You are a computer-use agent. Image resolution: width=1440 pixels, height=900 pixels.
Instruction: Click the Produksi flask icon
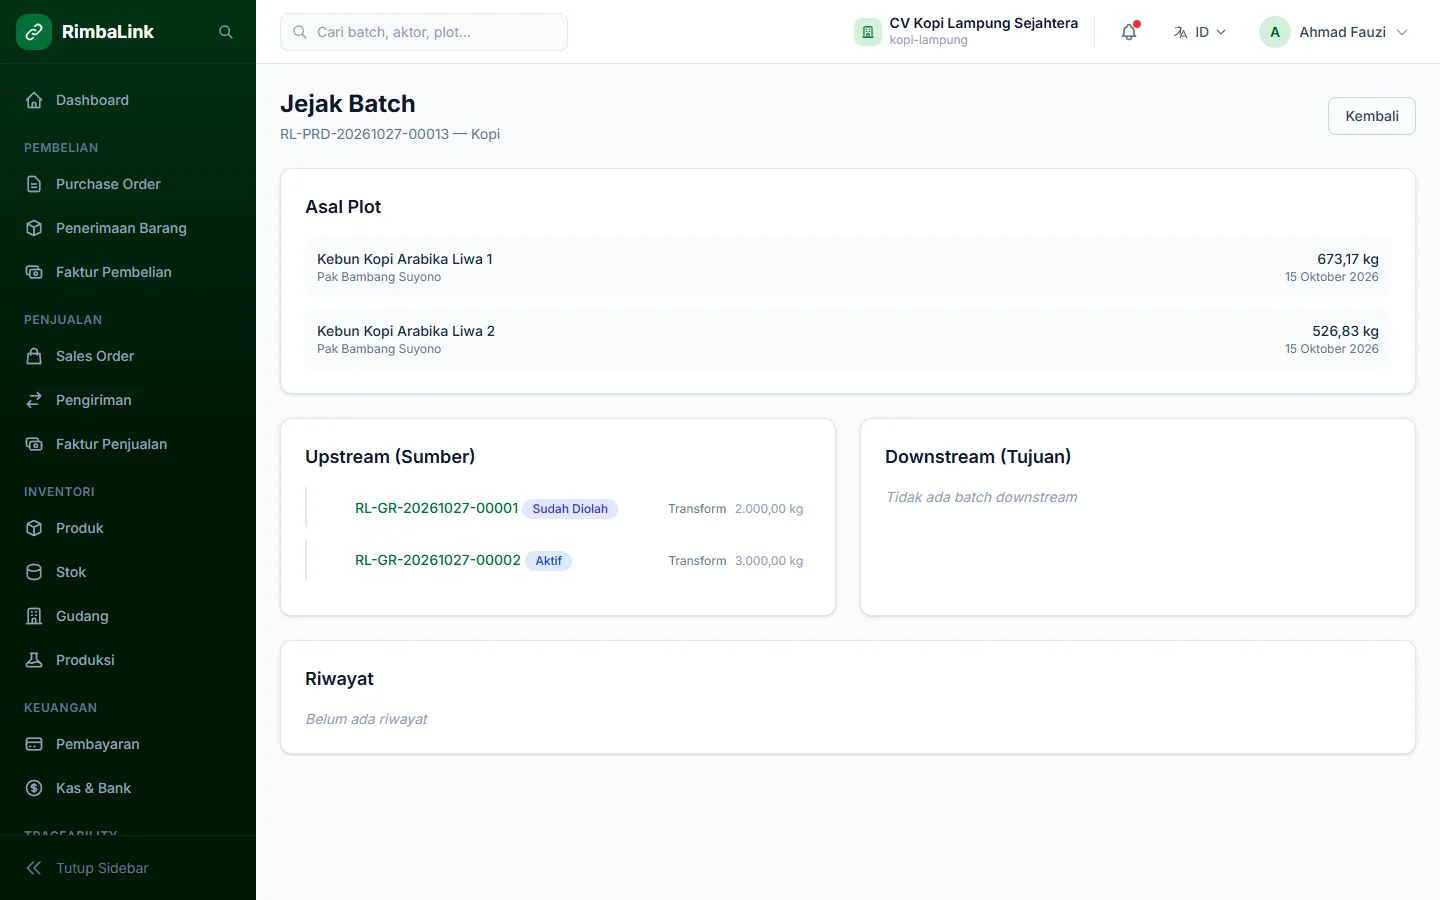(x=34, y=660)
